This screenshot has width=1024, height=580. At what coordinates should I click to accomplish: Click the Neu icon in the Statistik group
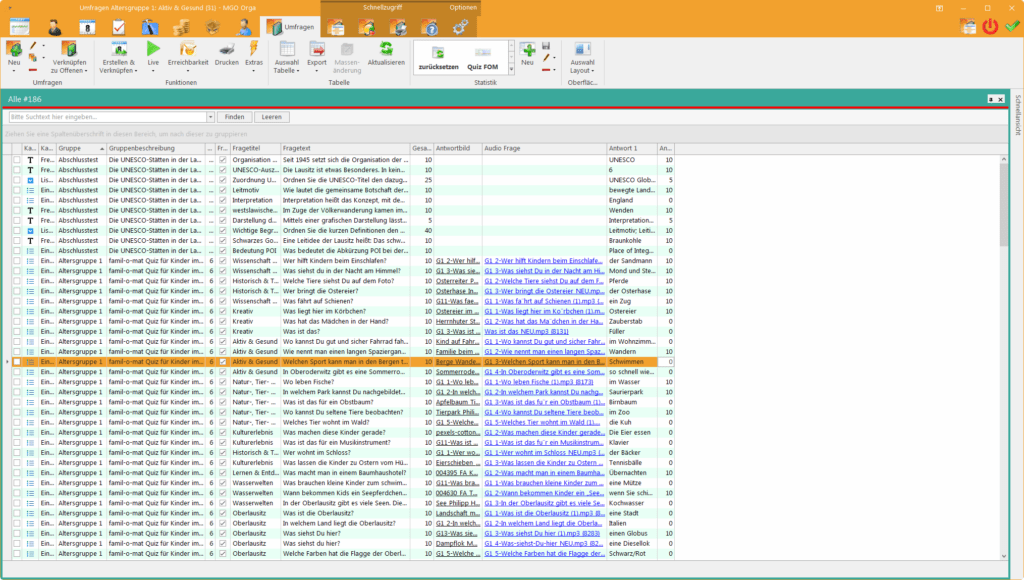528,50
